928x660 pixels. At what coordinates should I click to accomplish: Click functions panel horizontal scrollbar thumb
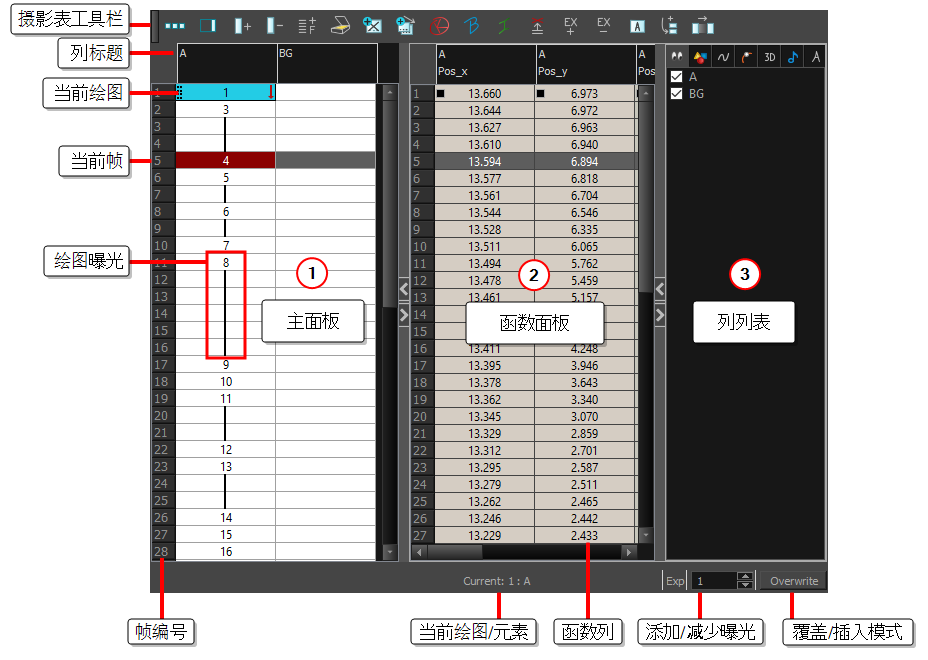(x=455, y=552)
